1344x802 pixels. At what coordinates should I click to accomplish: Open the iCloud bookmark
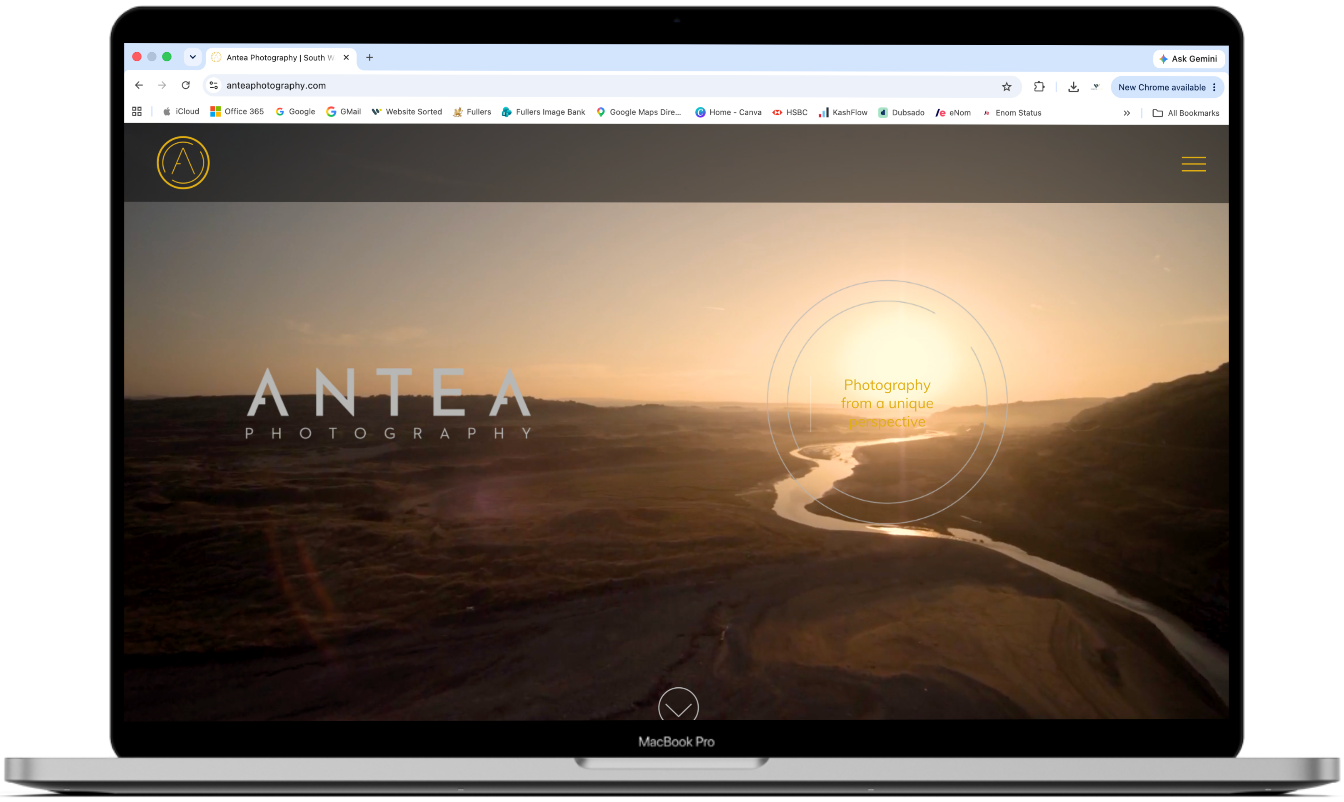coord(181,112)
